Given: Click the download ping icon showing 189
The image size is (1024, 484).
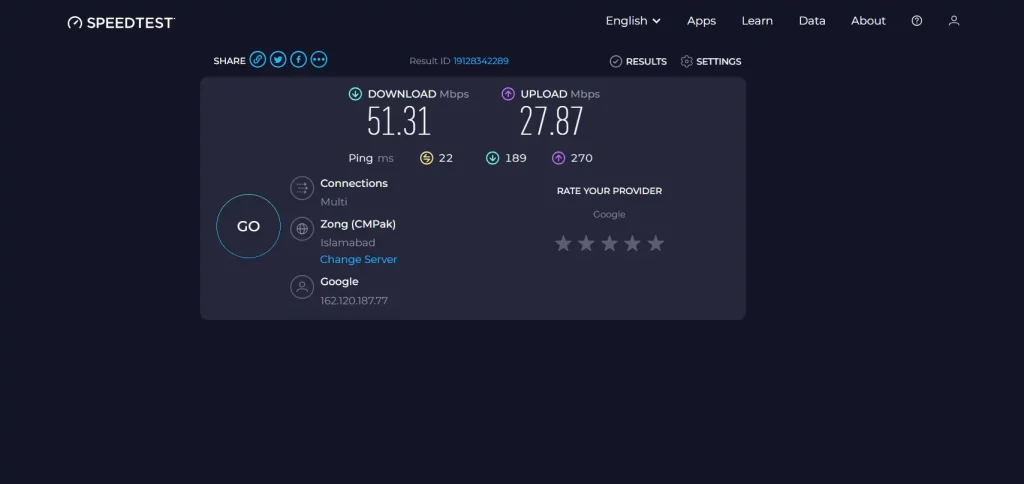Looking at the screenshot, I should coord(492,158).
